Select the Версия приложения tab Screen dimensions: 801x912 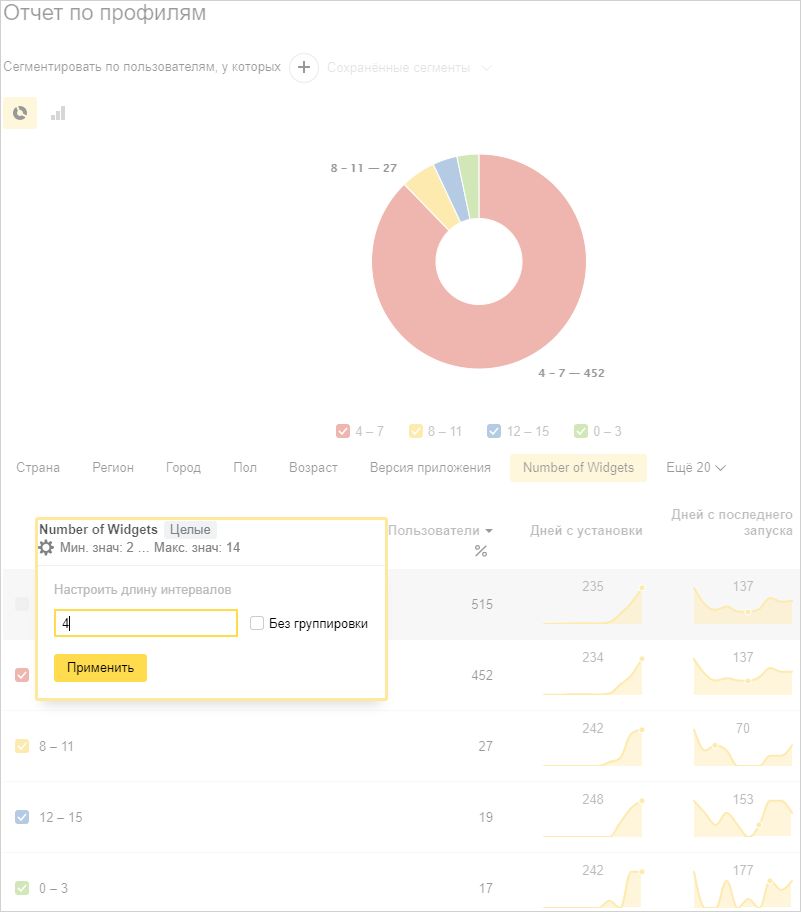430,468
